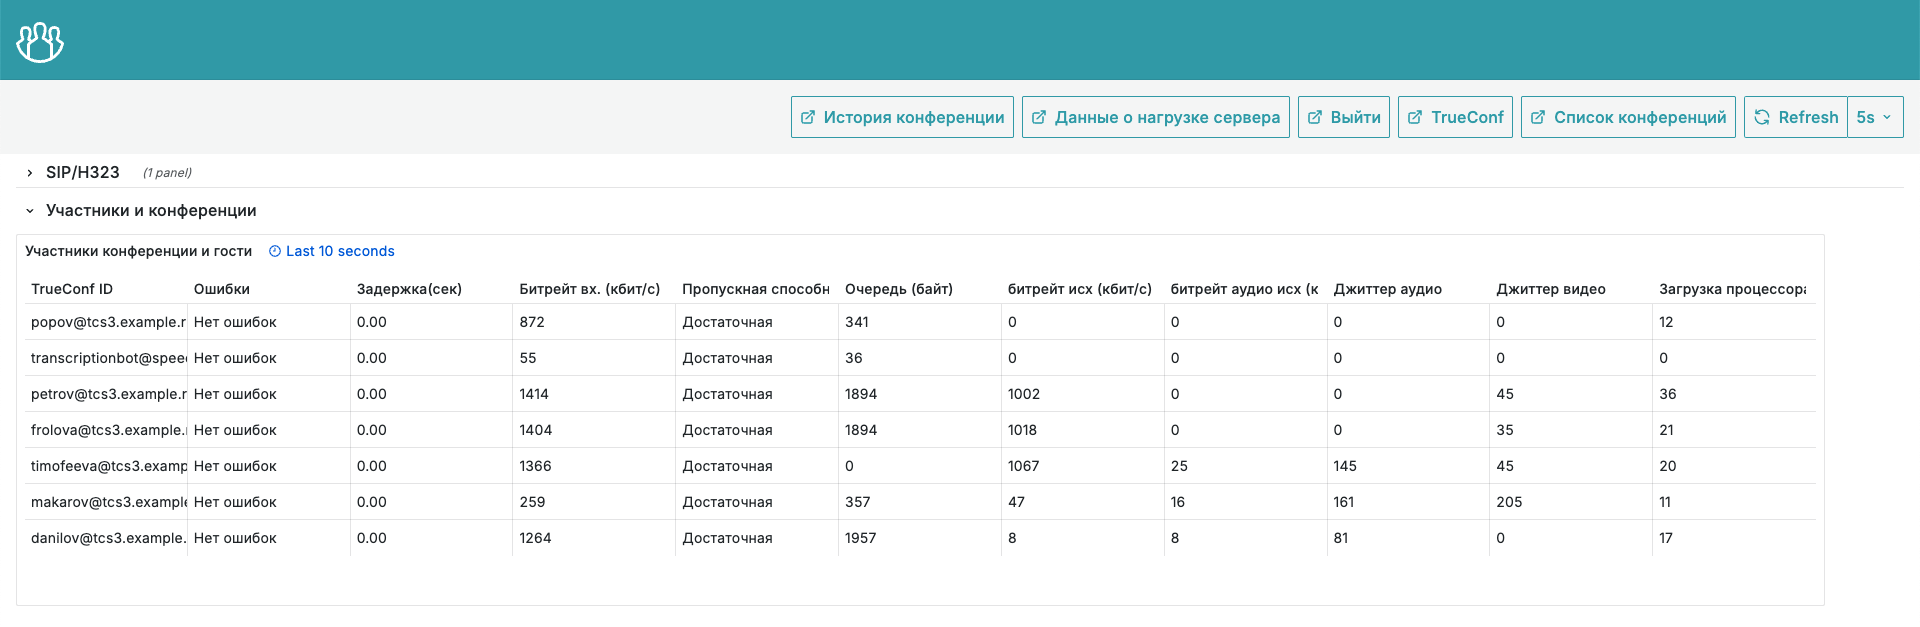The width and height of the screenshot is (1920, 627).
Task: Click queue value 1957
Action: tap(861, 538)
